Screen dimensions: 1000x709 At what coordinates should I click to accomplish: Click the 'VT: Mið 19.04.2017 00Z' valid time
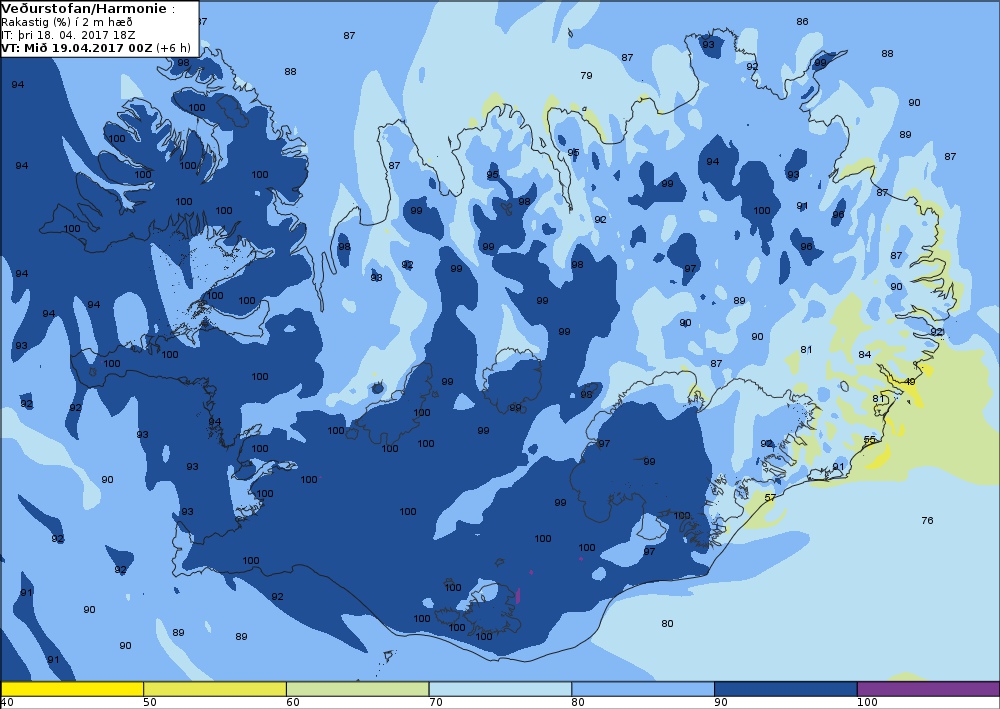77,48
